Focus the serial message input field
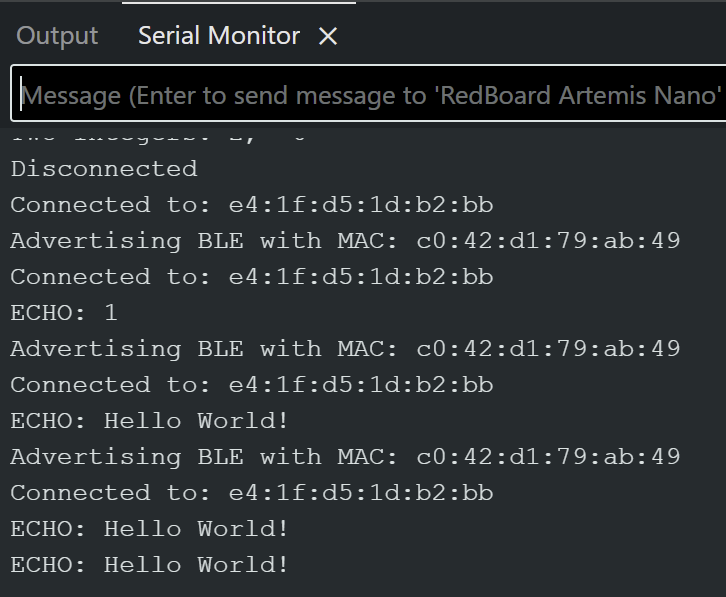The height and width of the screenshot is (597, 726). pos(370,96)
